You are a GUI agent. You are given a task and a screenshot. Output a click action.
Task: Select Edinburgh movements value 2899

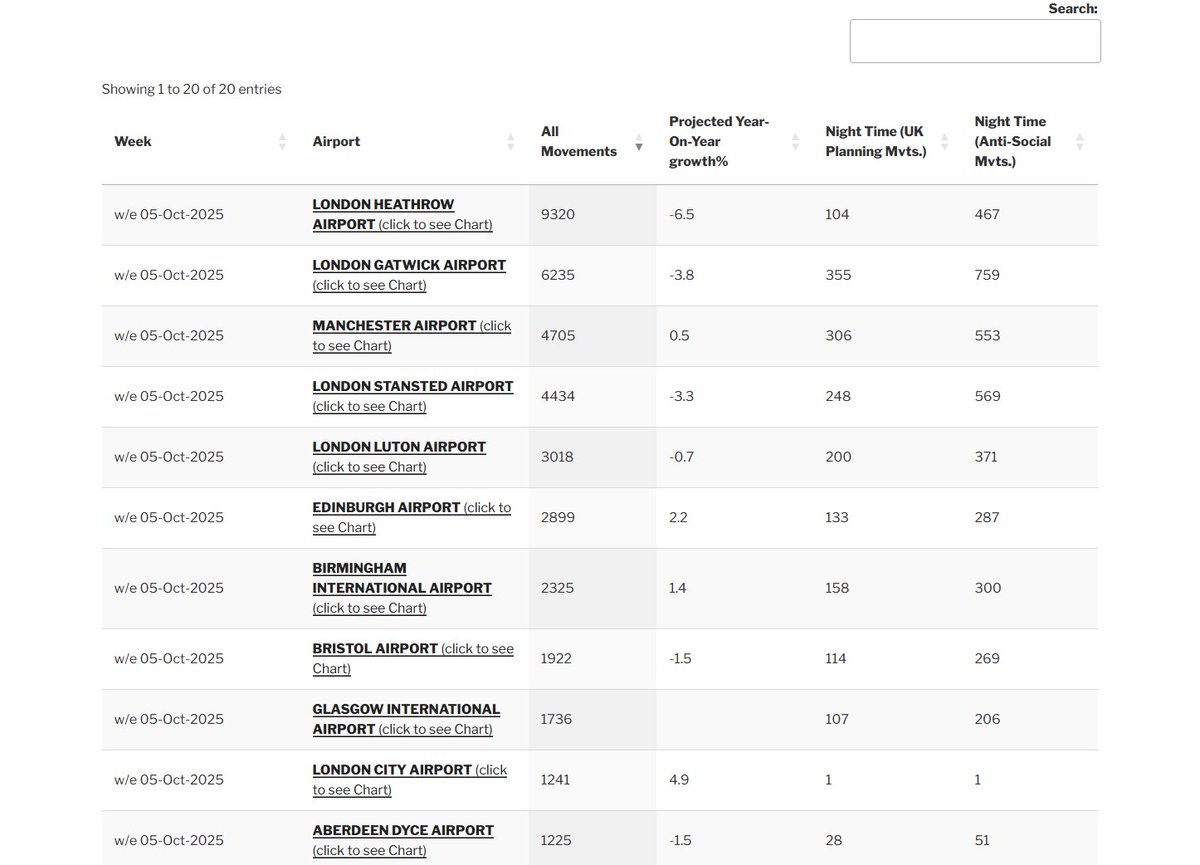558,517
